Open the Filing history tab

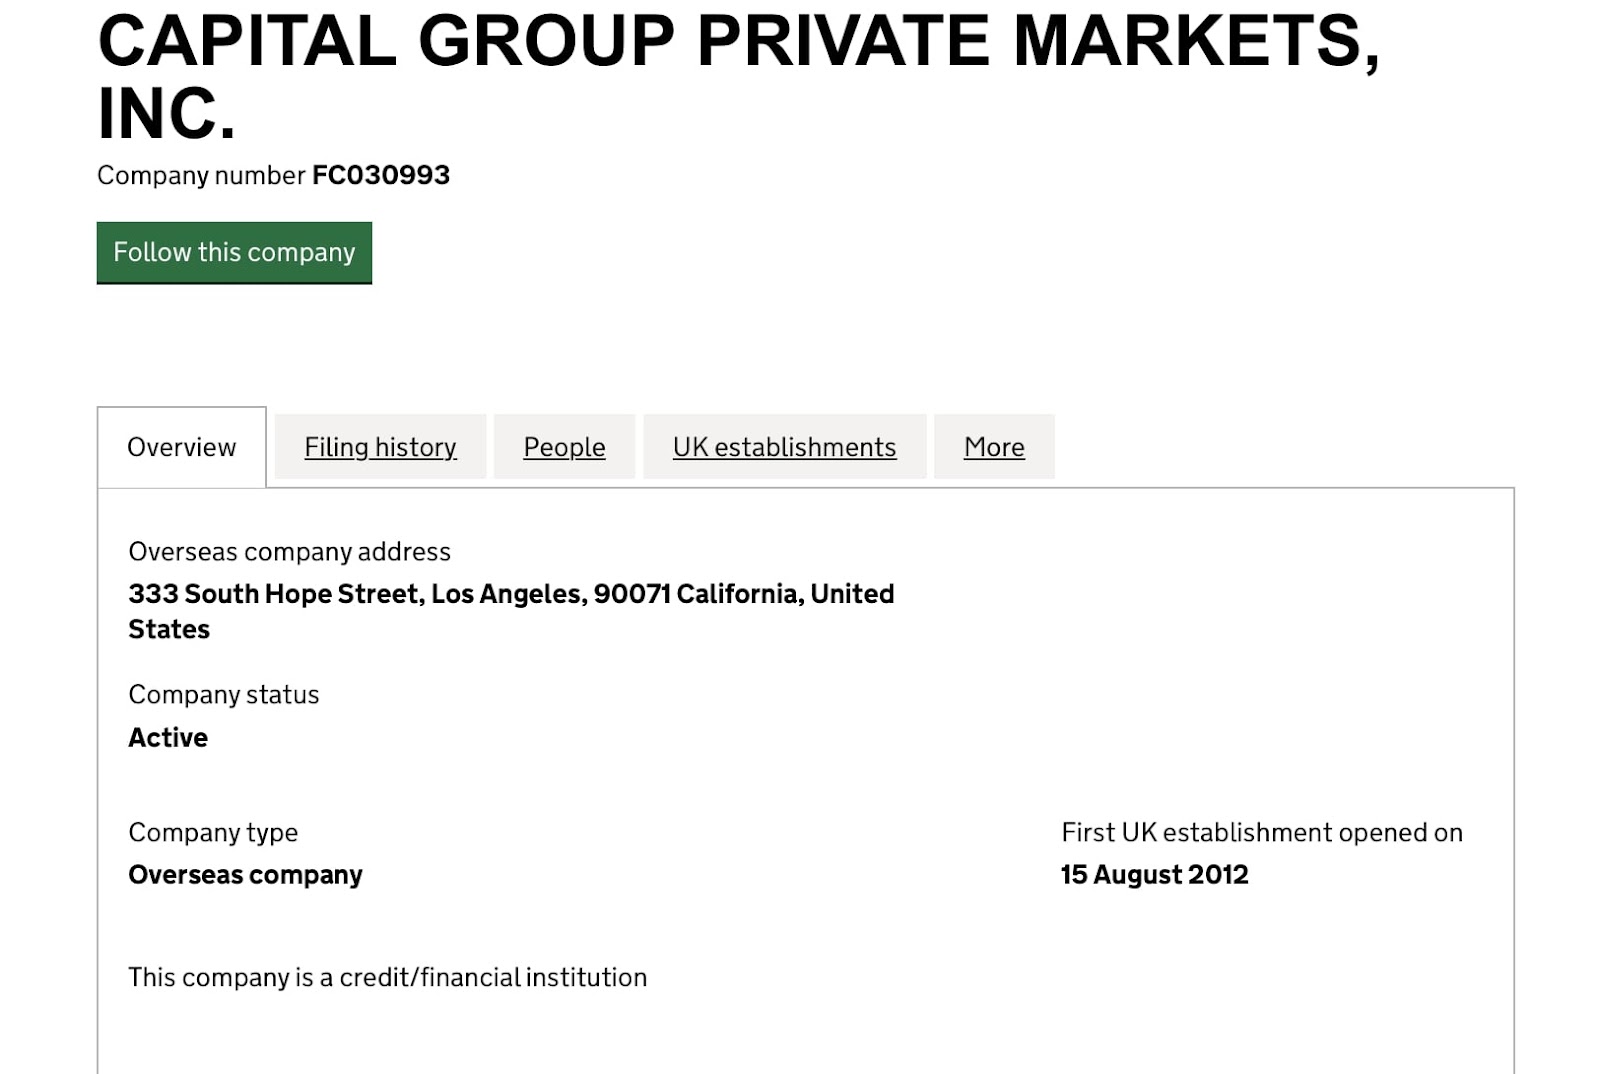pos(380,447)
